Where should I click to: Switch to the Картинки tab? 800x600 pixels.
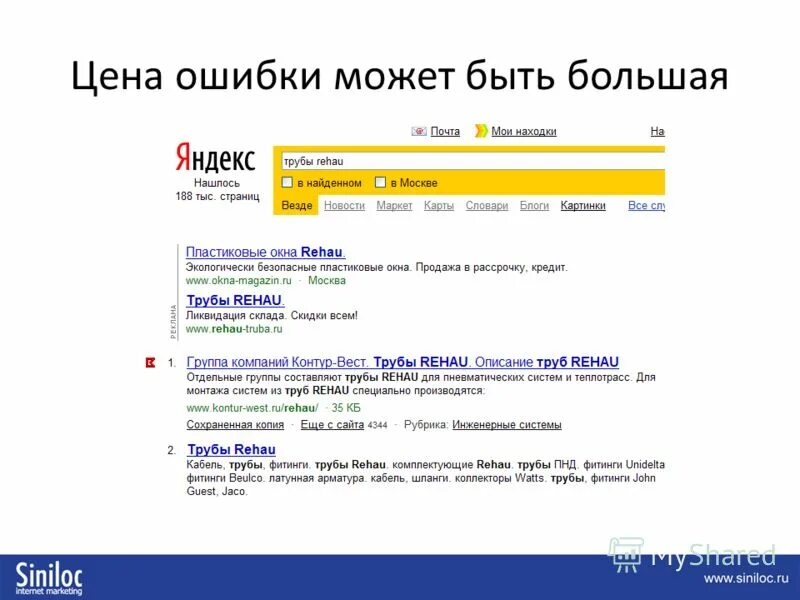(582, 206)
